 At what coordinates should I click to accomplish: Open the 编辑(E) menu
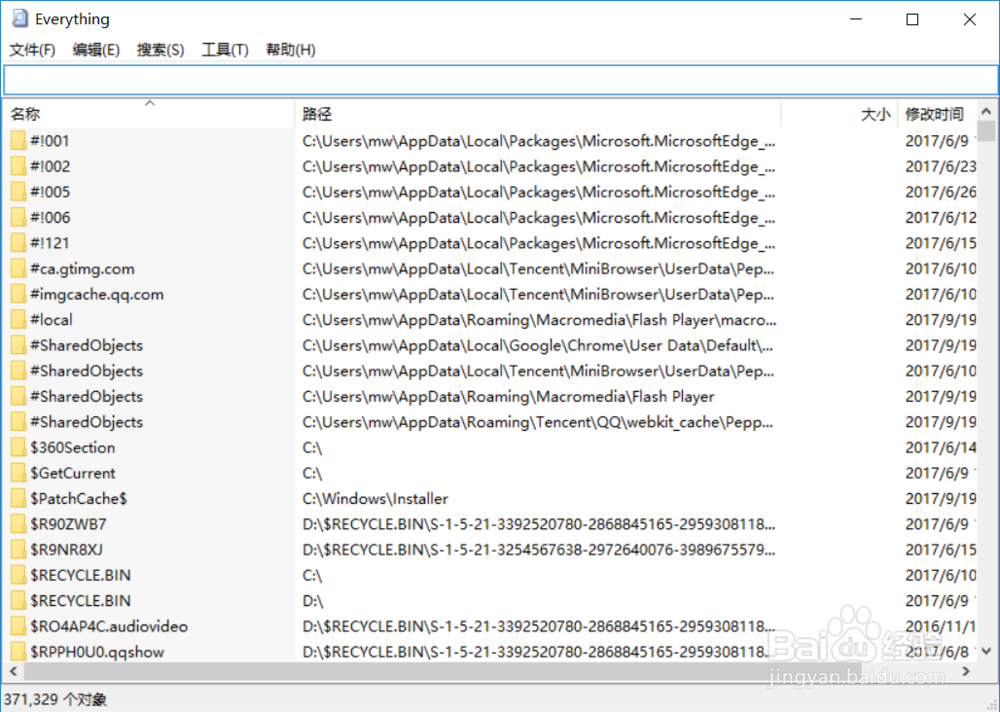click(x=96, y=50)
